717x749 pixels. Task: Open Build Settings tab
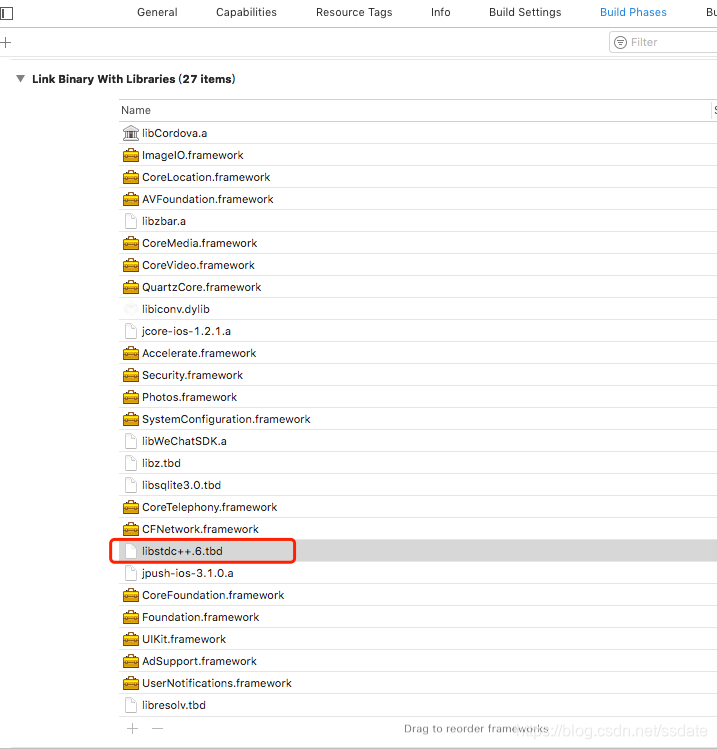point(525,12)
